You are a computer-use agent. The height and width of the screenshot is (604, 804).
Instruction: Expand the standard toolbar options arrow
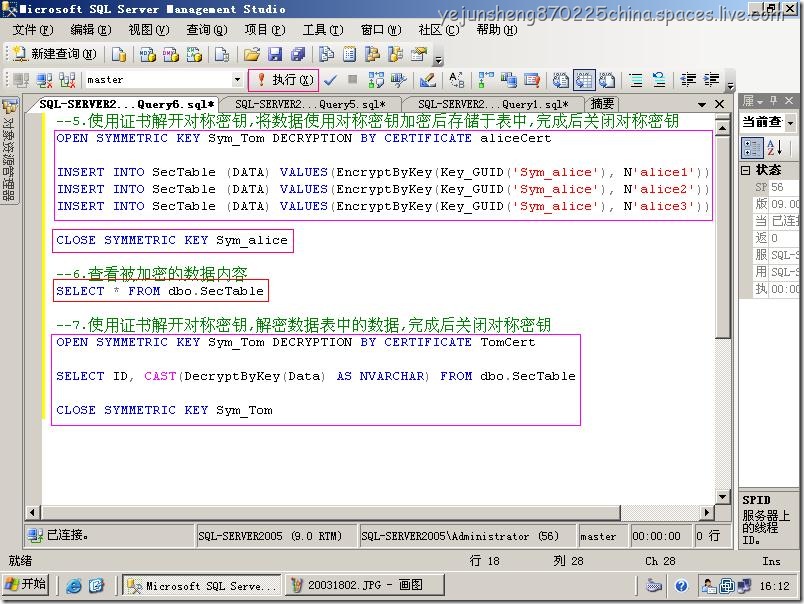(x=438, y=59)
